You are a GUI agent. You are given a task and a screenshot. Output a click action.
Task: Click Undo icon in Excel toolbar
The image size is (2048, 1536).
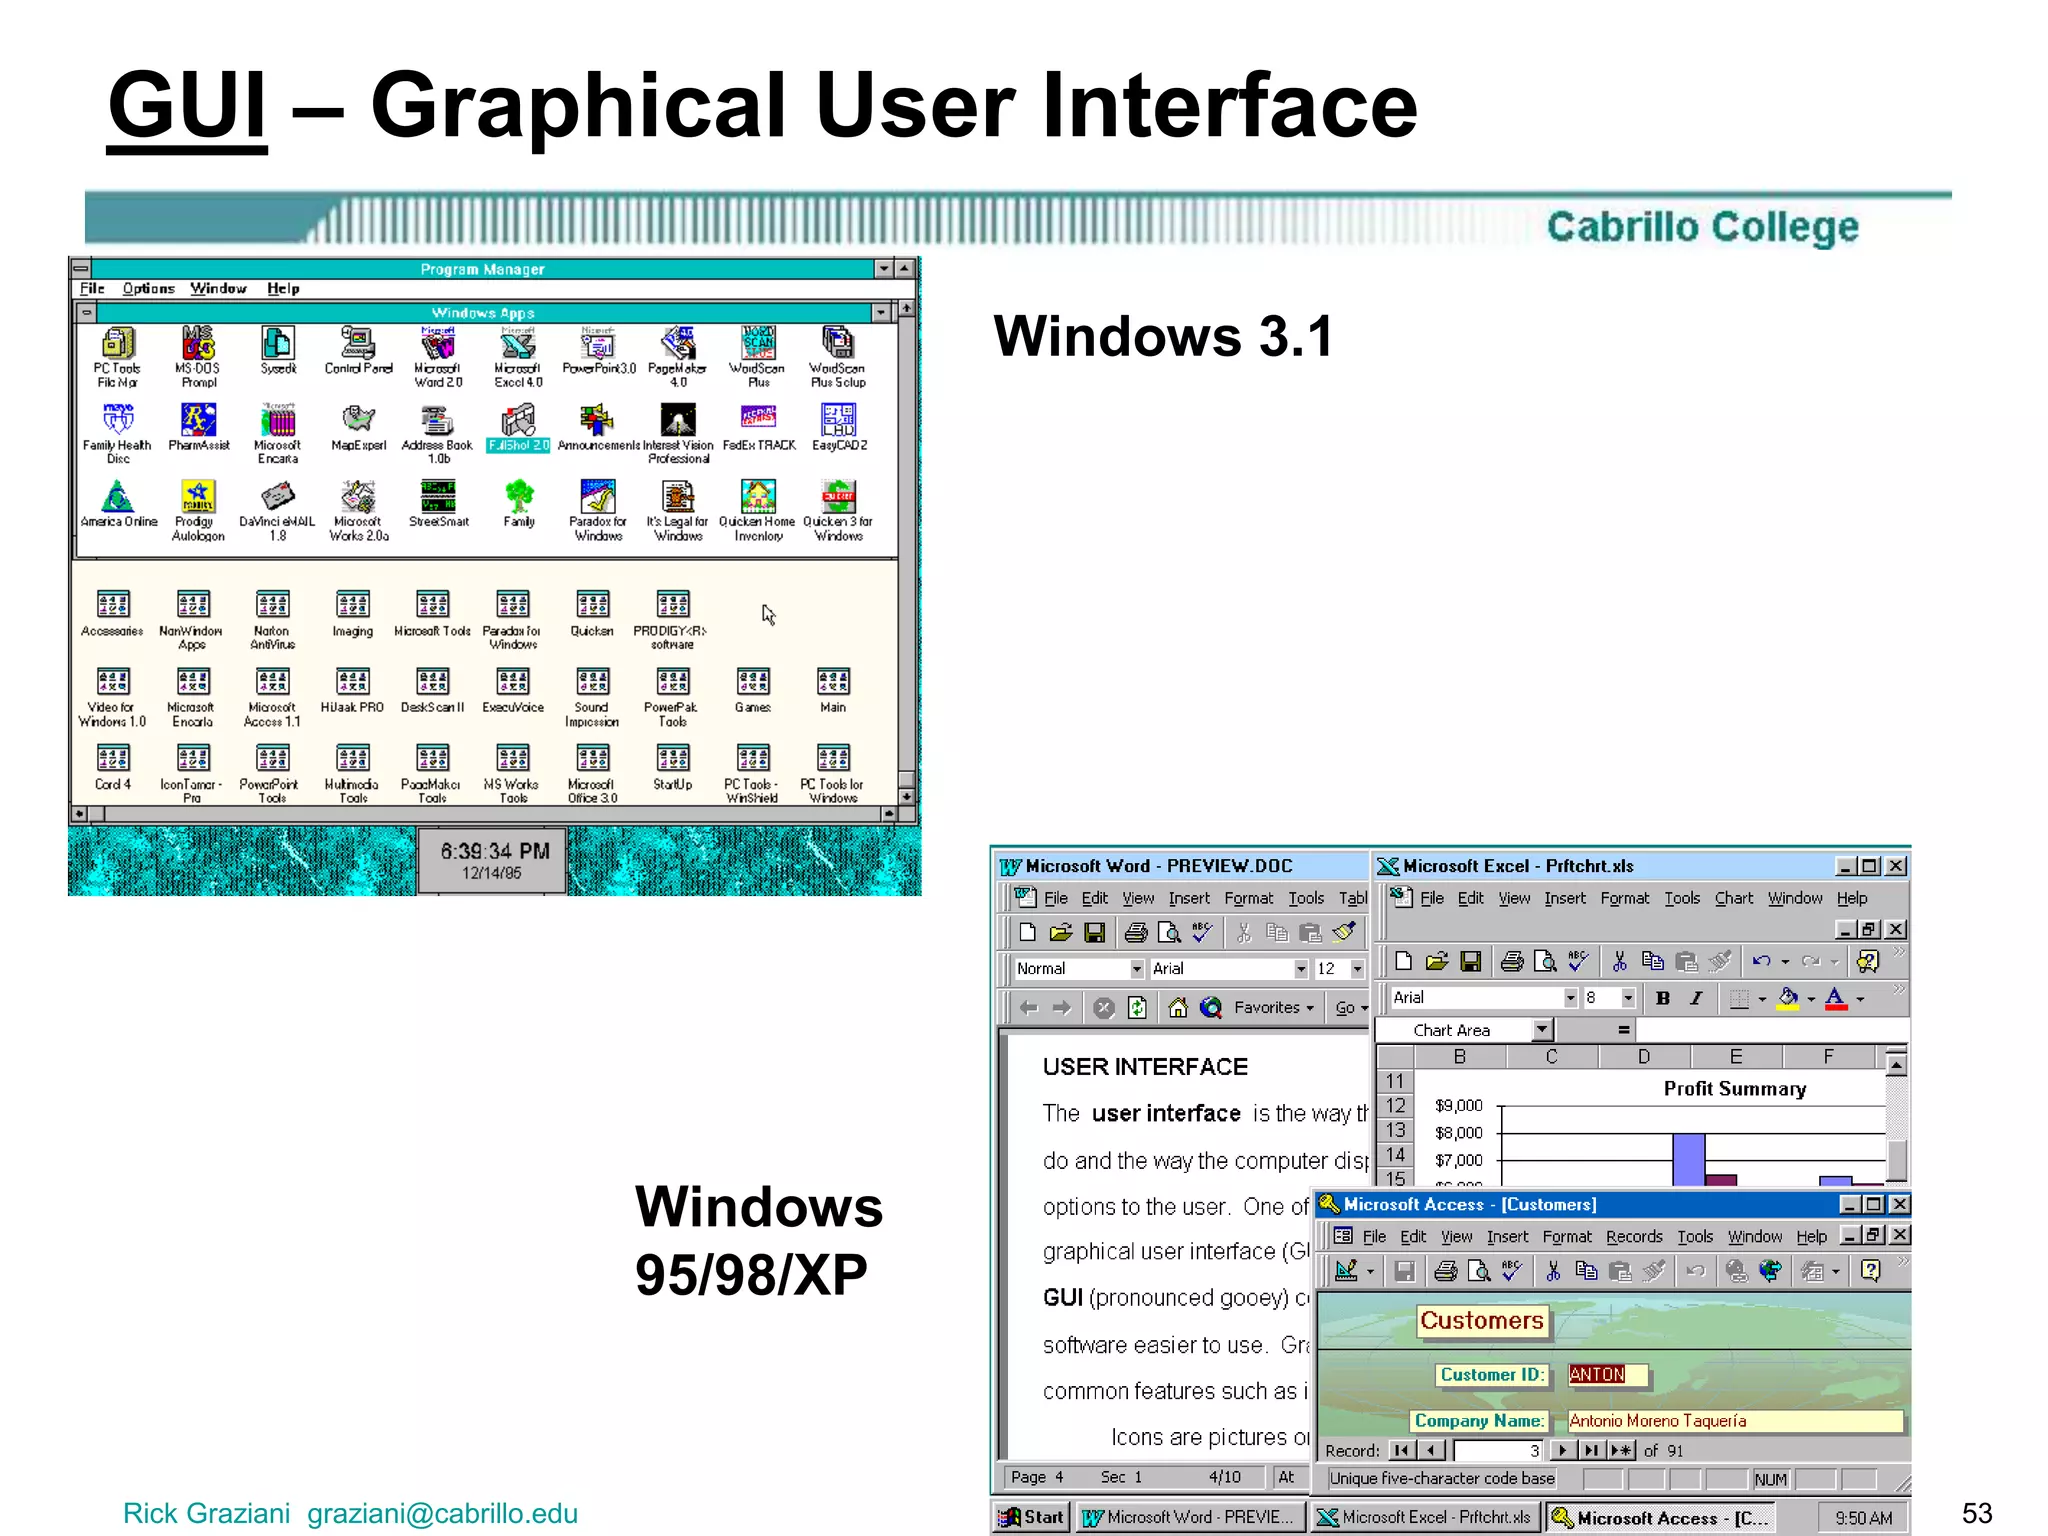click(x=1761, y=962)
